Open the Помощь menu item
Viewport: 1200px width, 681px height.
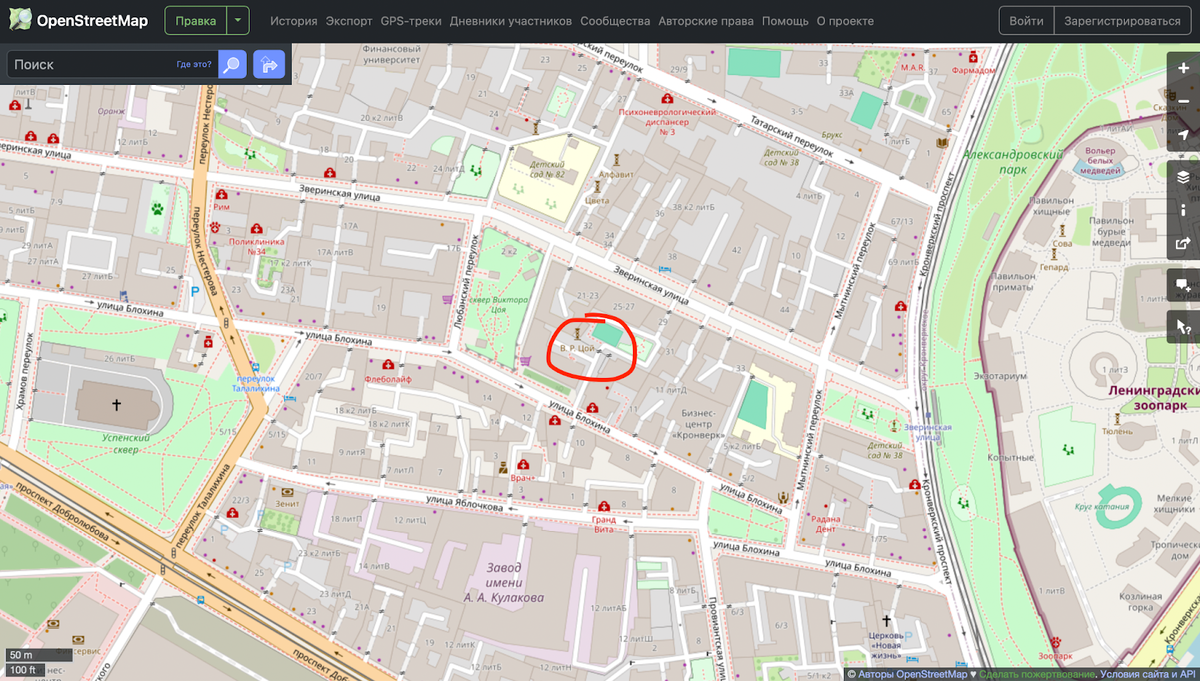coord(785,21)
